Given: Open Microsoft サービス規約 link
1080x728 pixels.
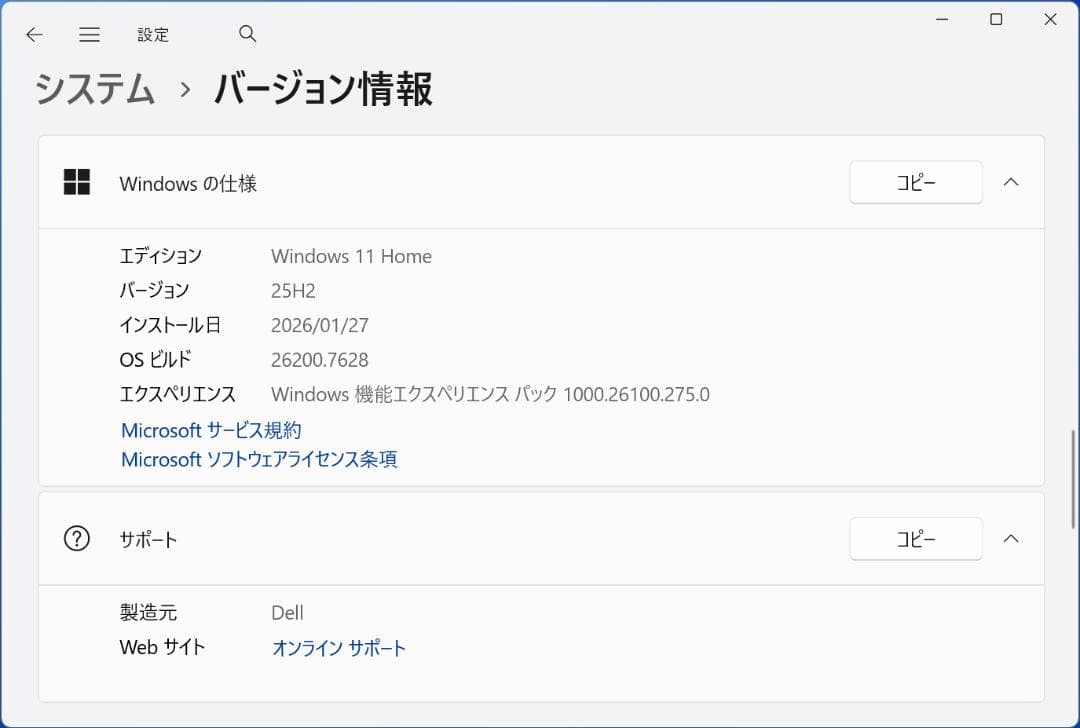Looking at the screenshot, I should [211, 430].
